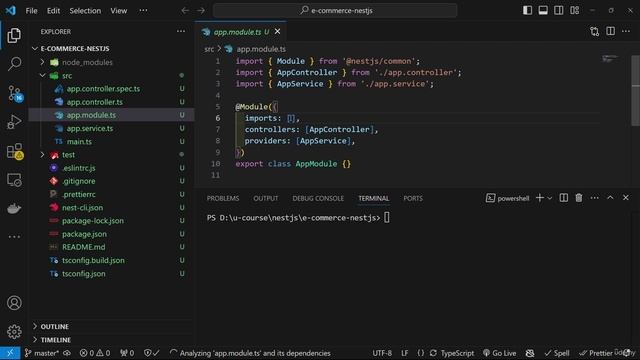
Task: Click the master branch in status bar
Action: (42, 353)
